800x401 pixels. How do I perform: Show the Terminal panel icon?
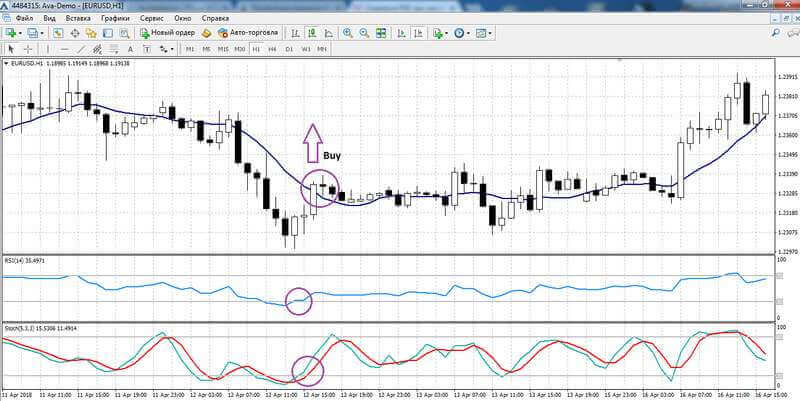108,33
